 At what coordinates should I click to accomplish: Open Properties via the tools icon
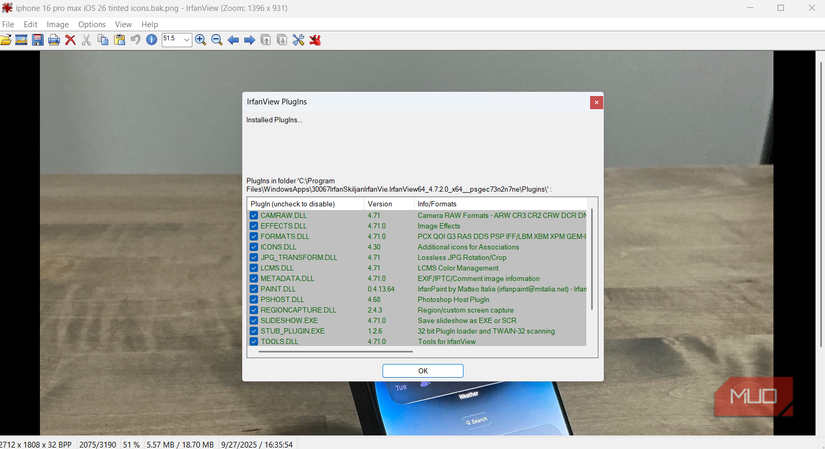298,40
